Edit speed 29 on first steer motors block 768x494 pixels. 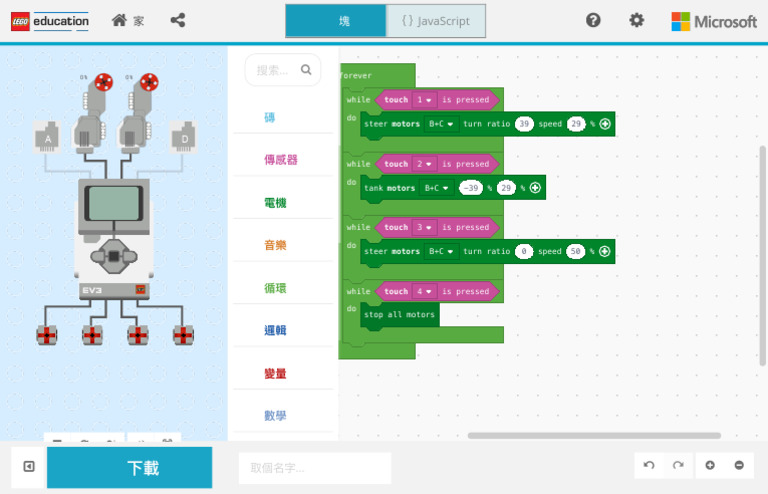click(576, 124)
